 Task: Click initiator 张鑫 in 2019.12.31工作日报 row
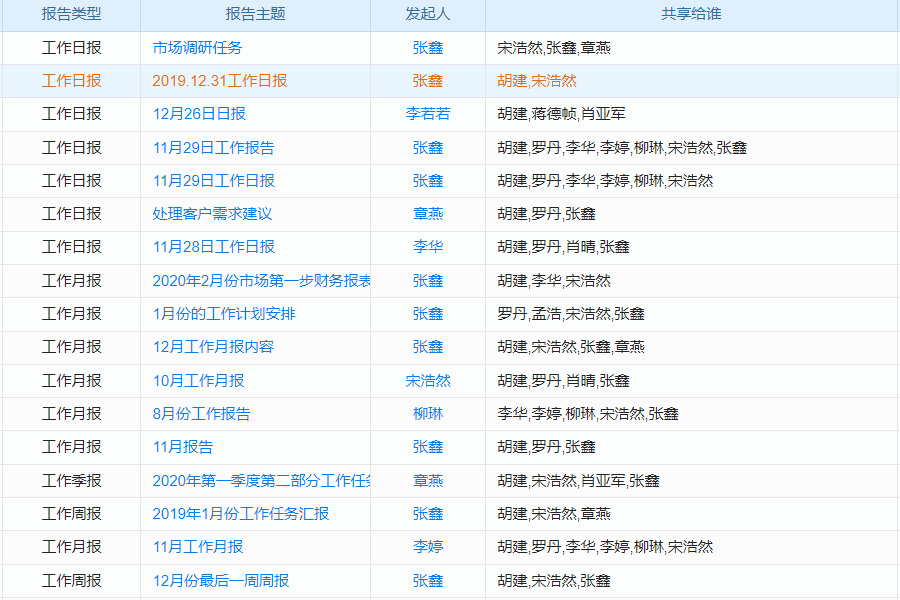point(428,81)
